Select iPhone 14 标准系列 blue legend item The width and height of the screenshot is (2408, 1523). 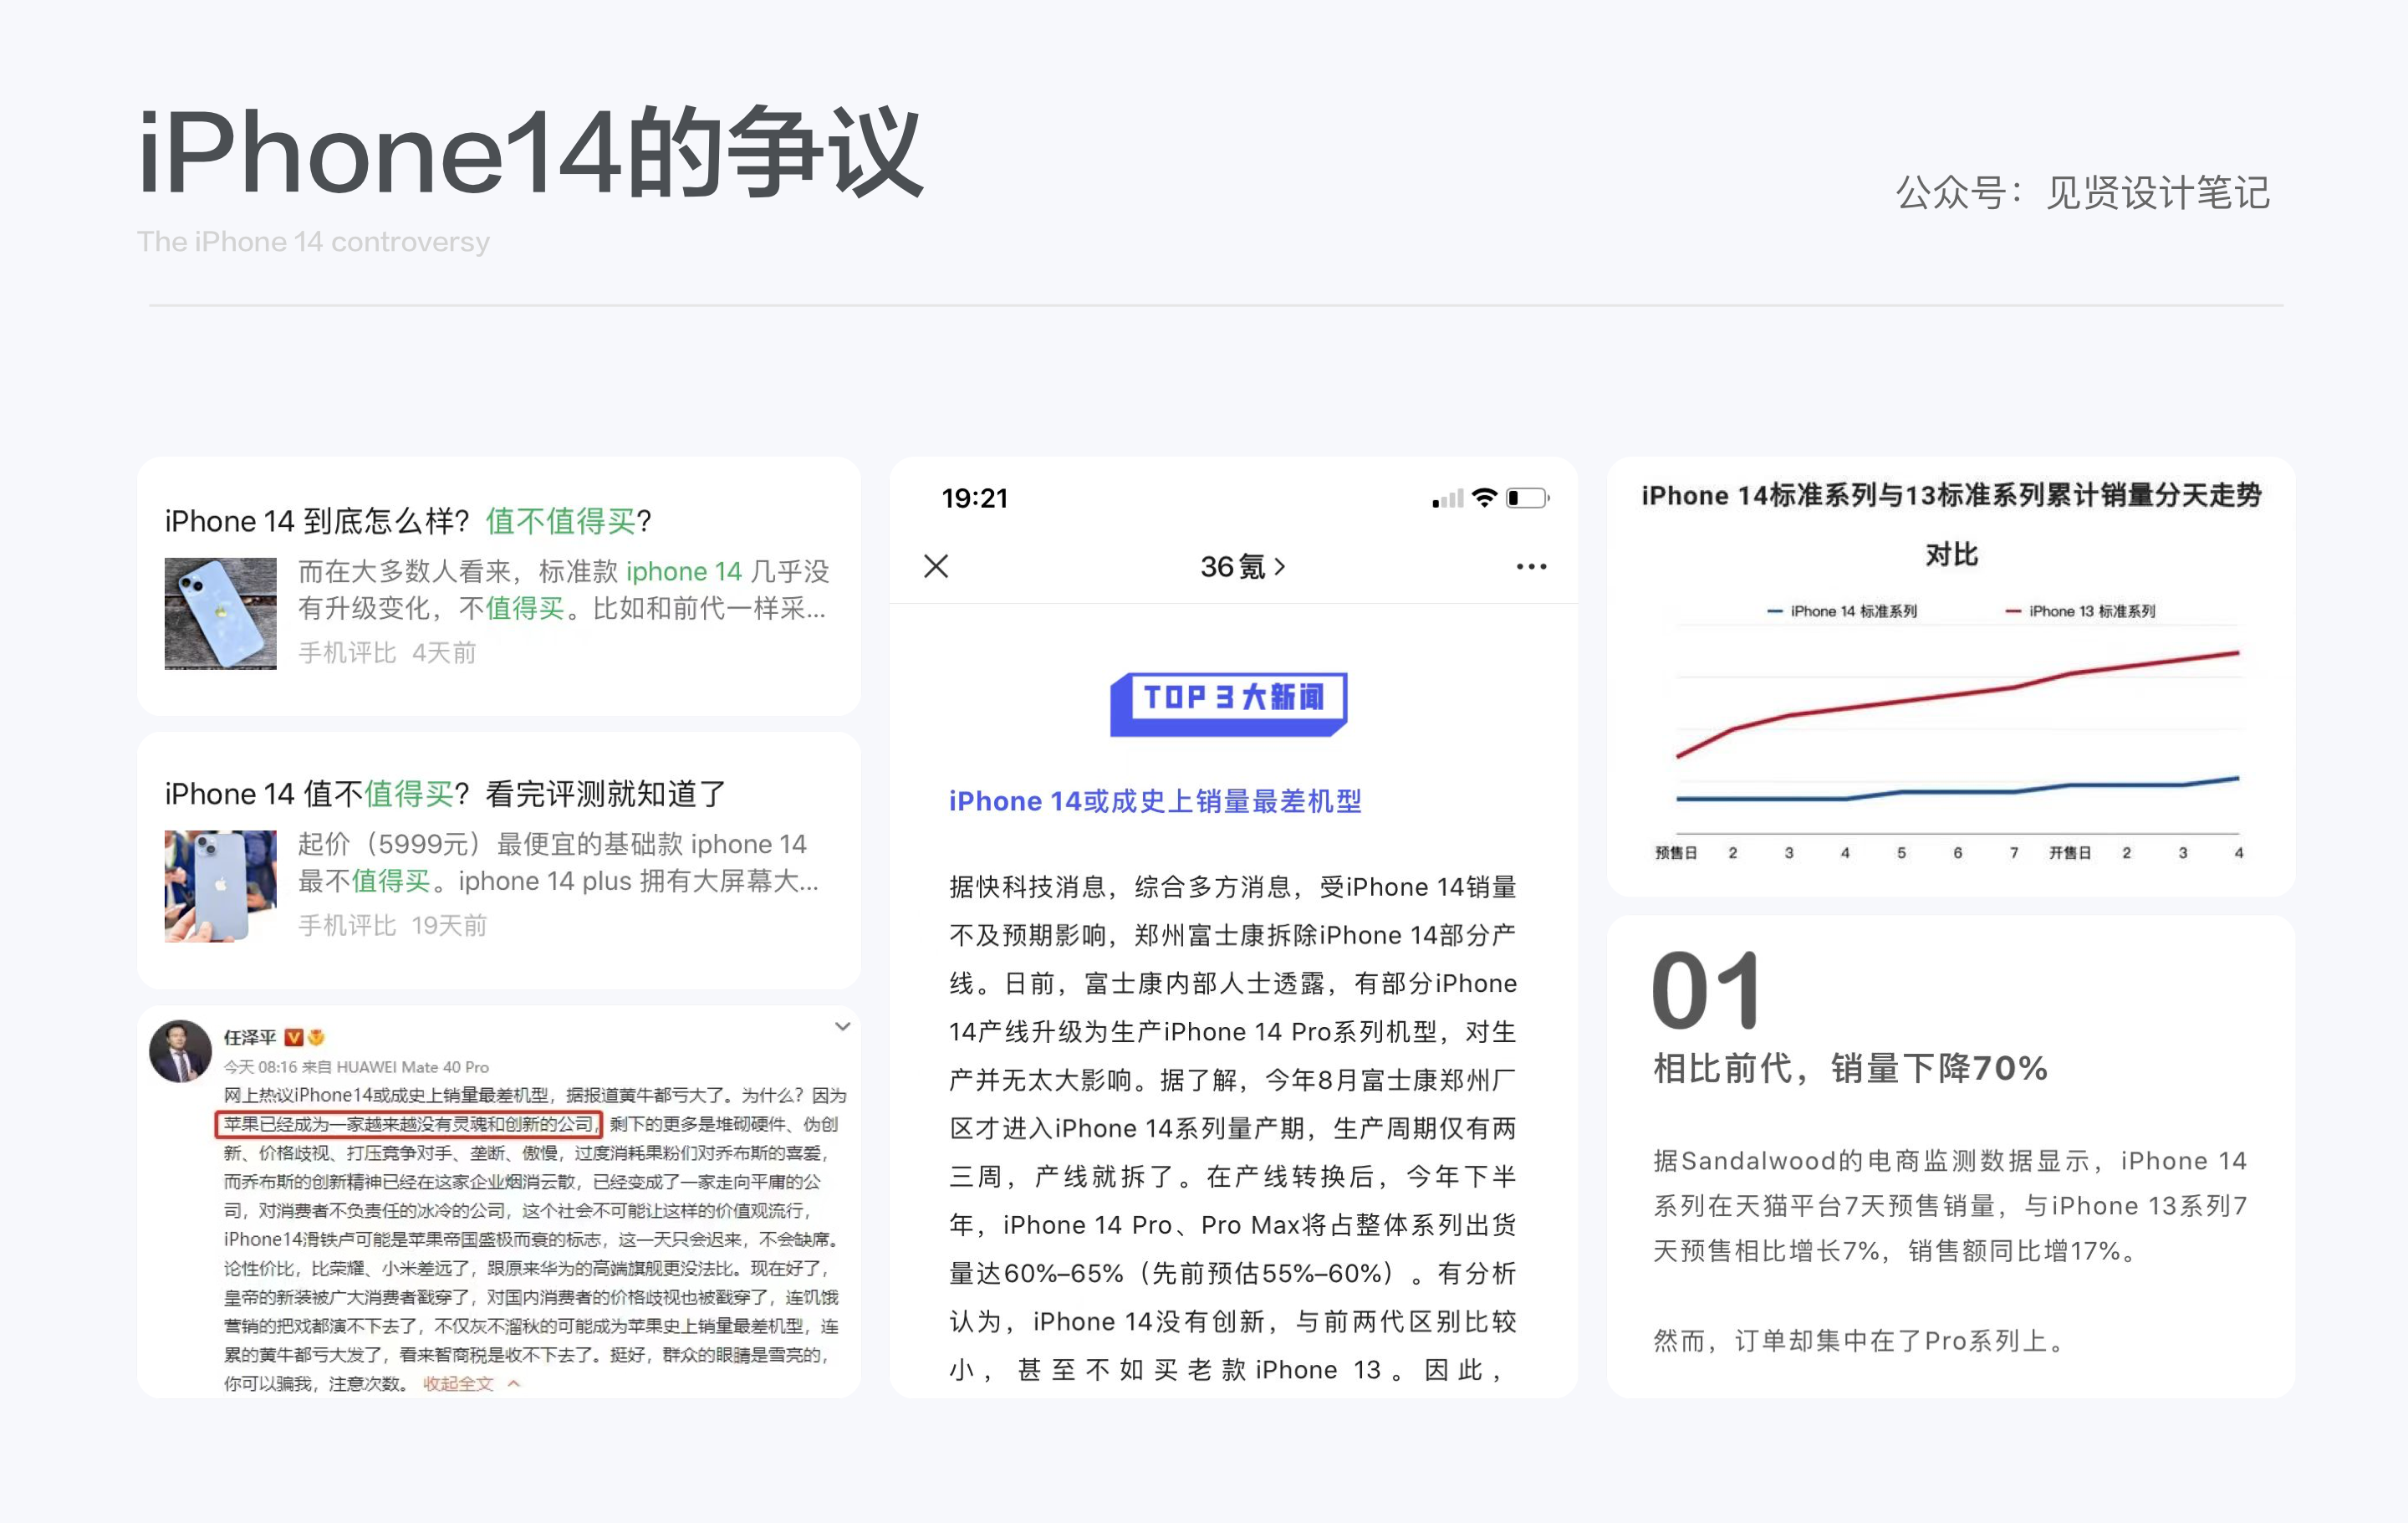[x=1842, y=611]
